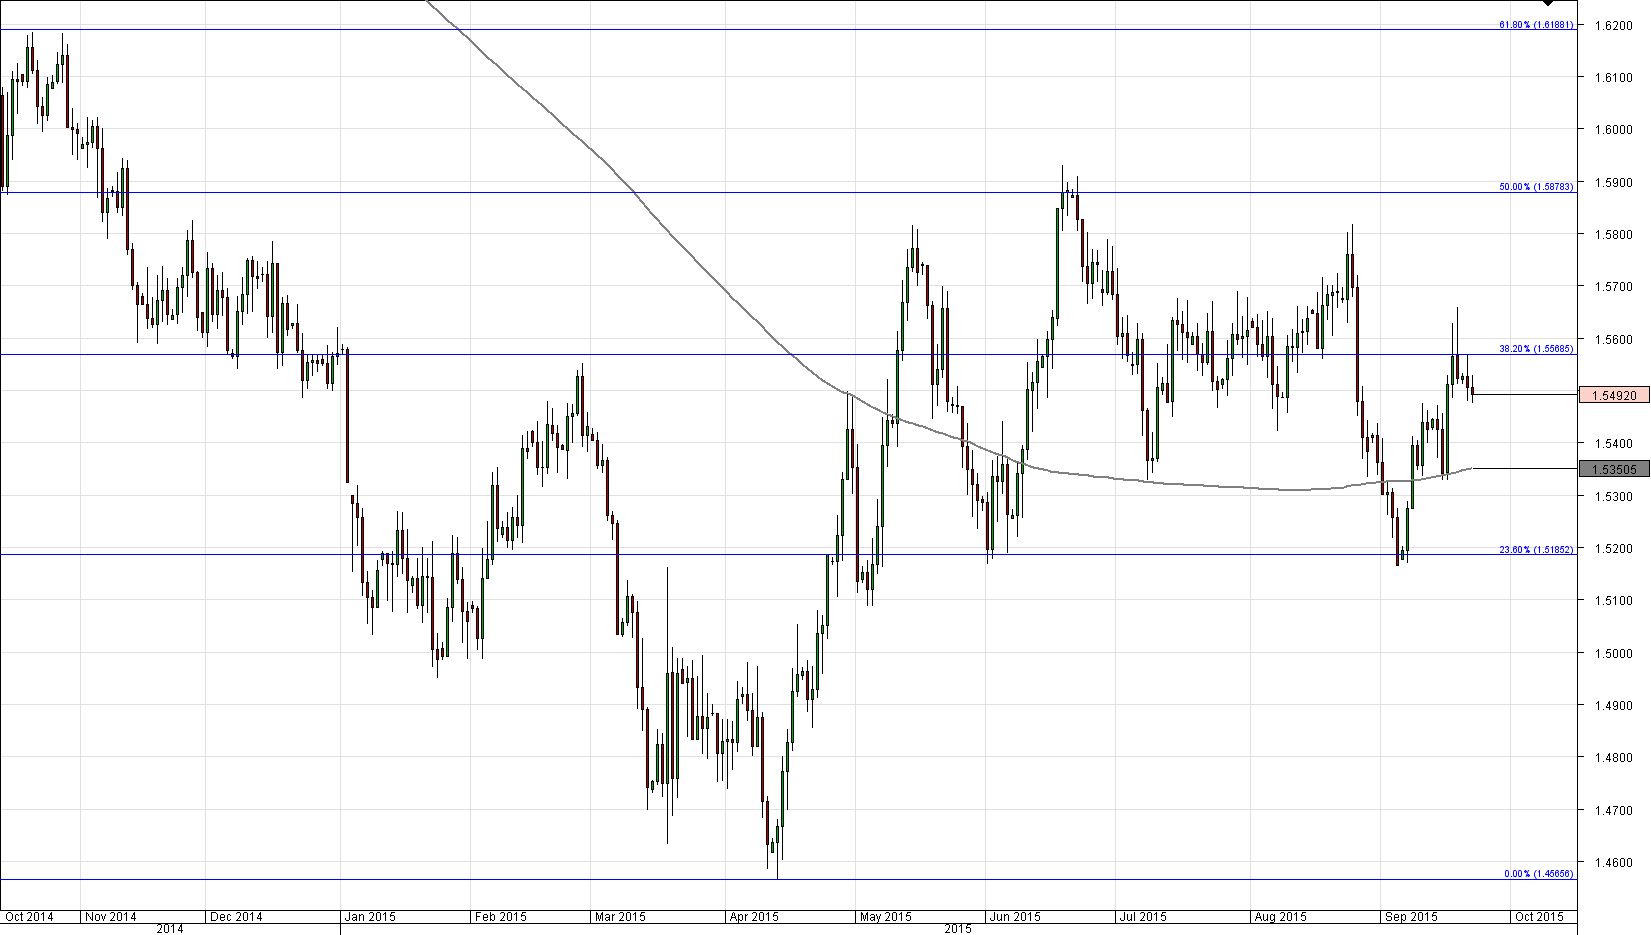
Task: Click the 1.5300 price axis label
Action: [1613, 496]
